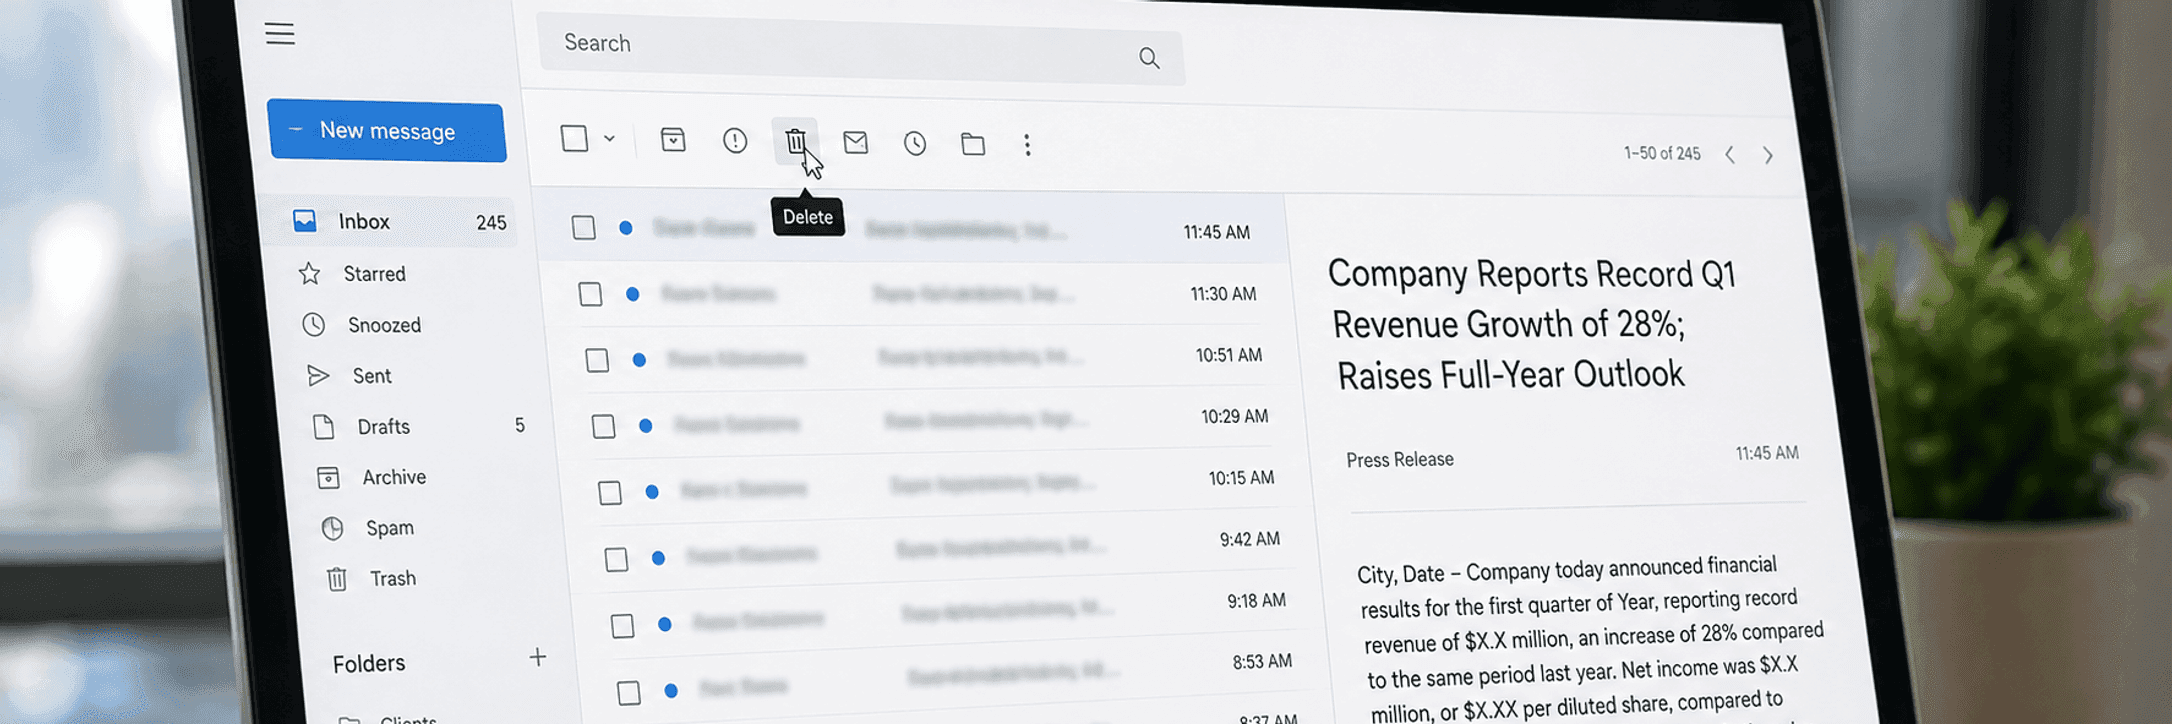The height and width of the screenshot is (724, 2172).
Task: Click the box icon beside Archive
Action: coord(328,478)
